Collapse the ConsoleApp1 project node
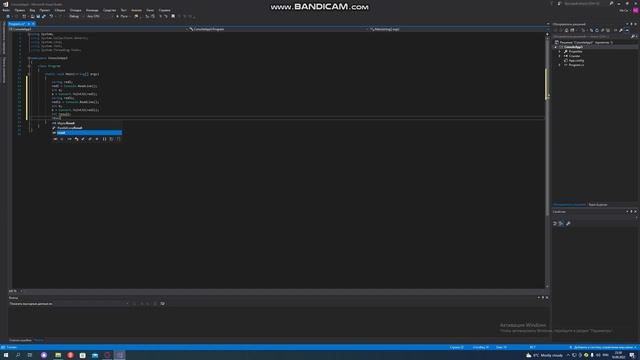640x360 pixels. pos(556,47)
